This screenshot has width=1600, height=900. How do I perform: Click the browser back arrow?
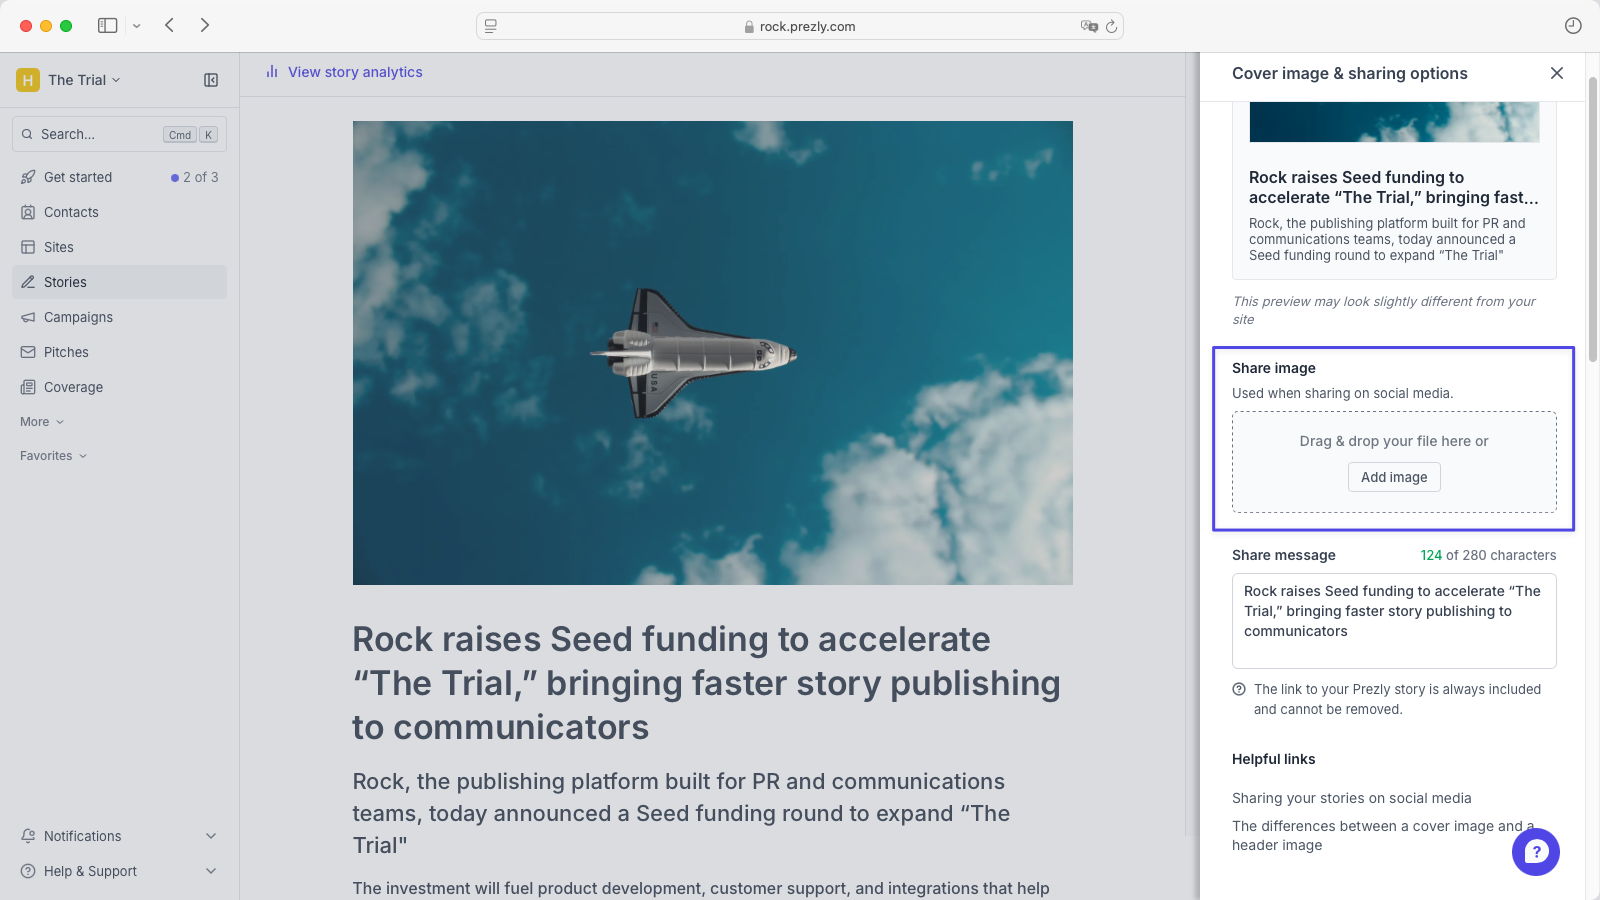[170, 25]
